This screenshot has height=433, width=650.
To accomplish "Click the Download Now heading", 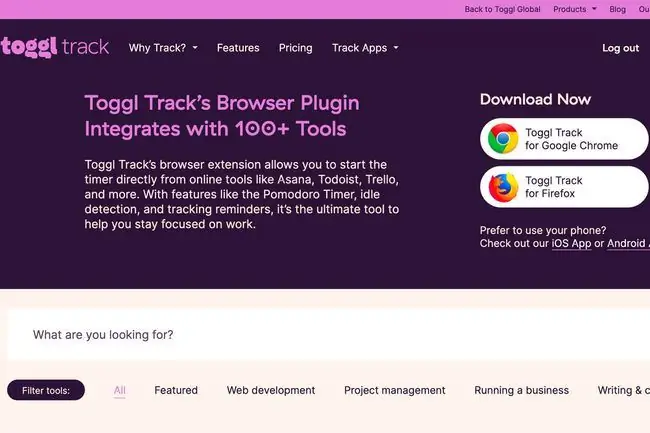I will pyautogui.click(x=535, y=99).
